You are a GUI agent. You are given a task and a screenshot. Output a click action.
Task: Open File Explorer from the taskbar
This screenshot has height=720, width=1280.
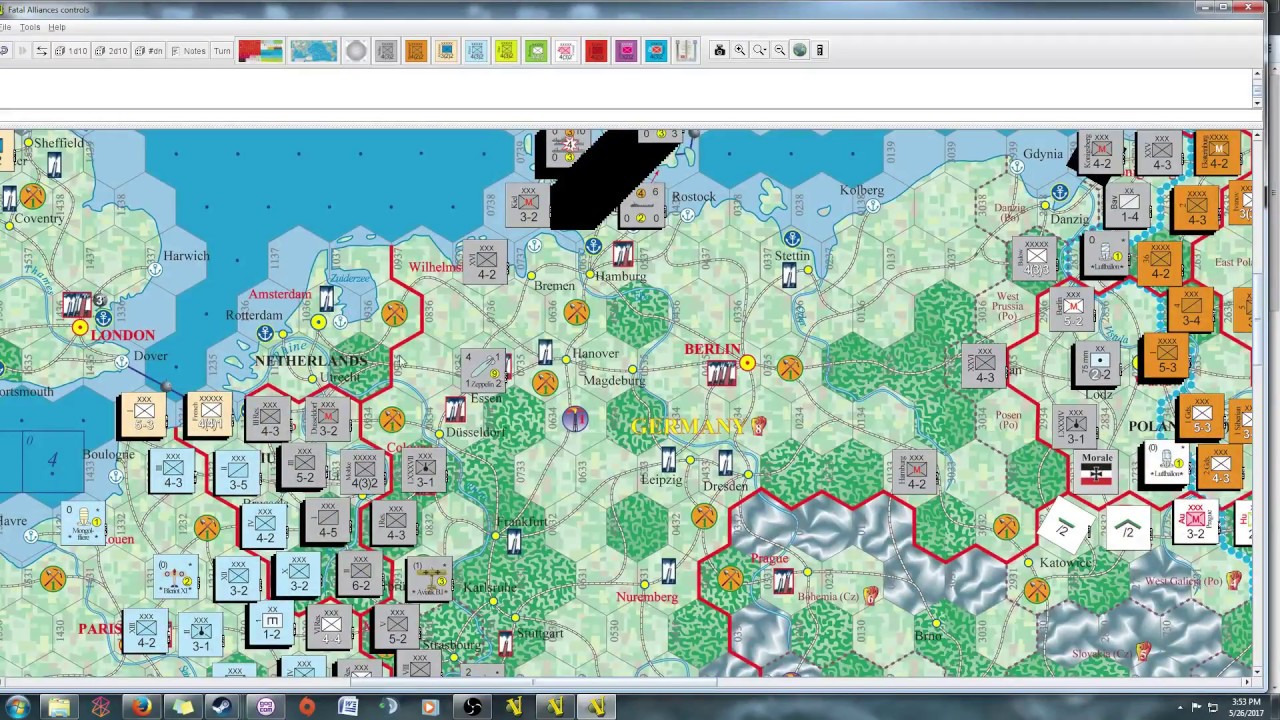tap(59, 707)
